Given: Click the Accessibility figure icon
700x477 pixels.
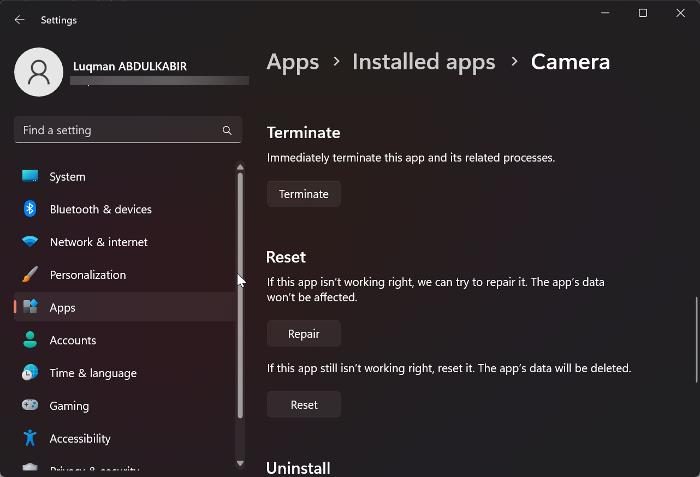Looking at the screenshot, I should pos(30,438).
